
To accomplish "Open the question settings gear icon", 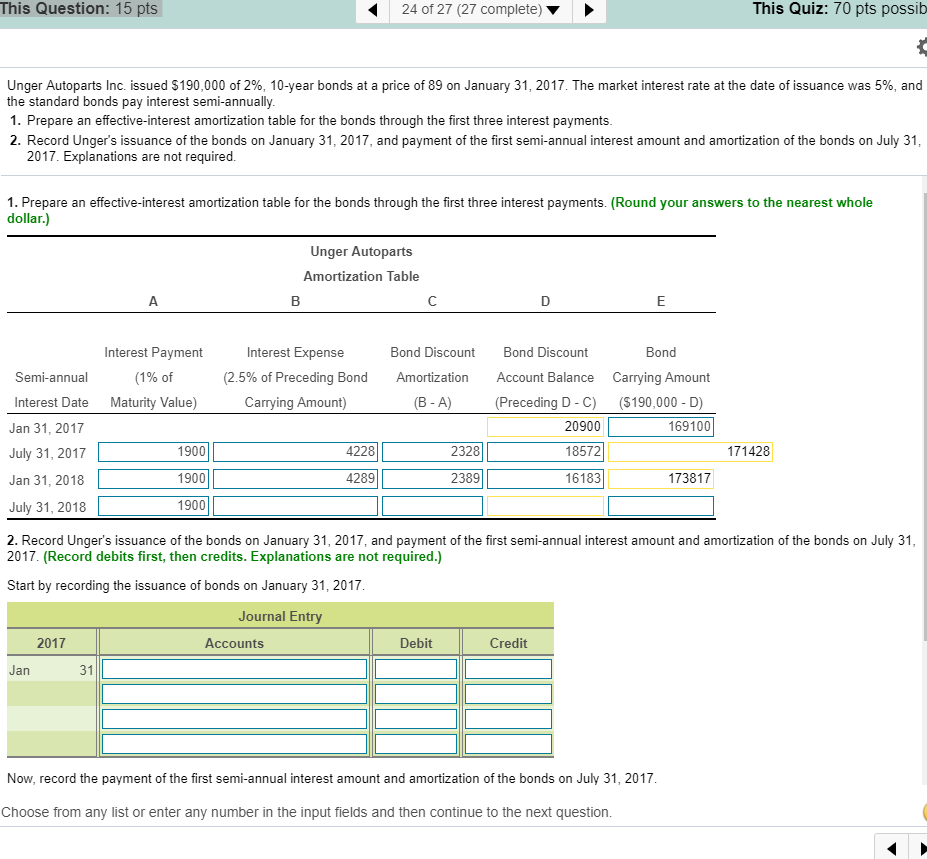I will click(912, 49).
